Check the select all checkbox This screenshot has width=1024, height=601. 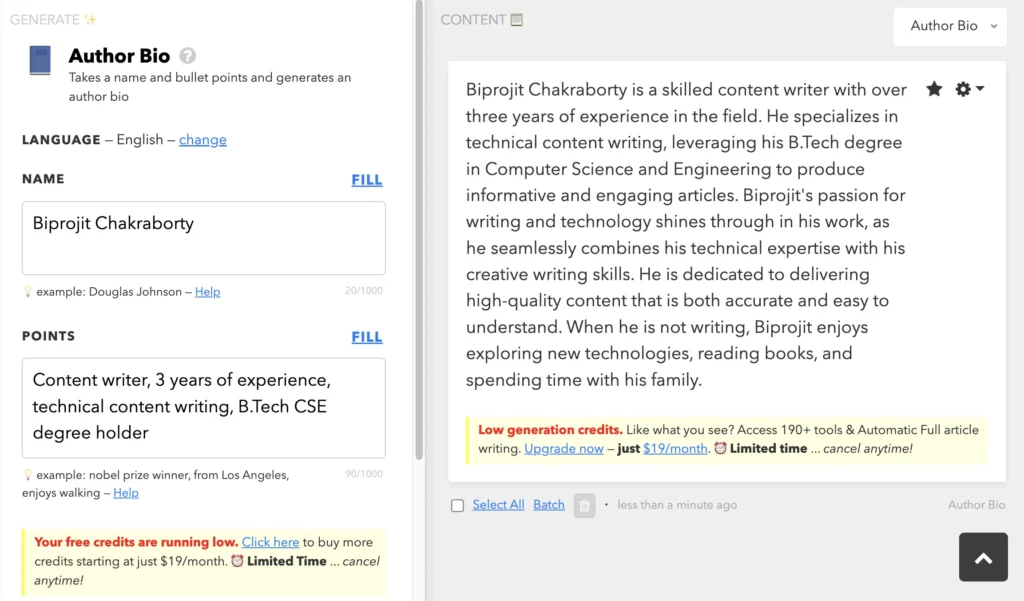point(457,506)
